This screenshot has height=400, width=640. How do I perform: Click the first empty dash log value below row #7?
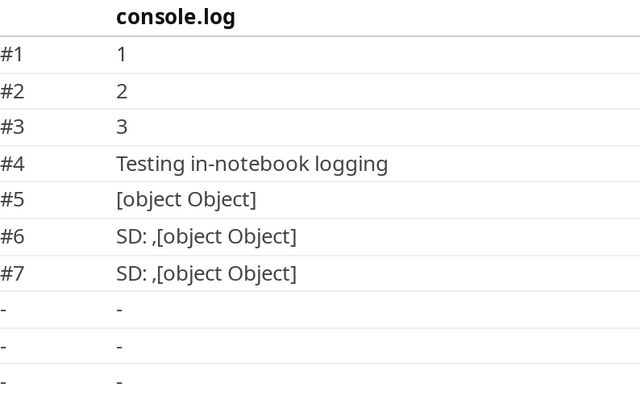119,310
